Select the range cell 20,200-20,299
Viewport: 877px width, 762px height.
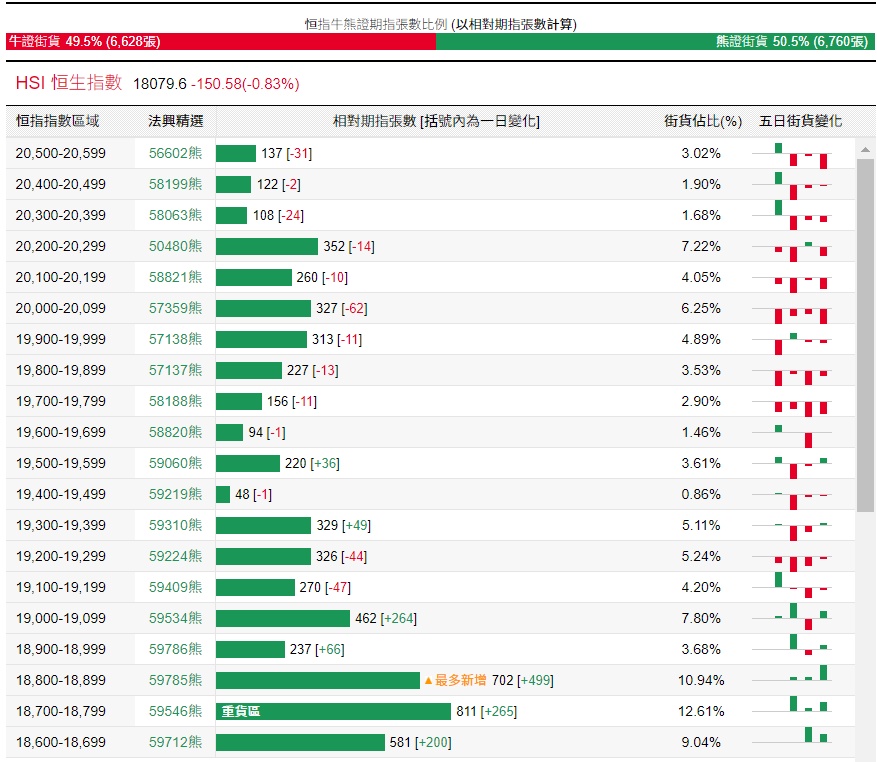(60, 246)
